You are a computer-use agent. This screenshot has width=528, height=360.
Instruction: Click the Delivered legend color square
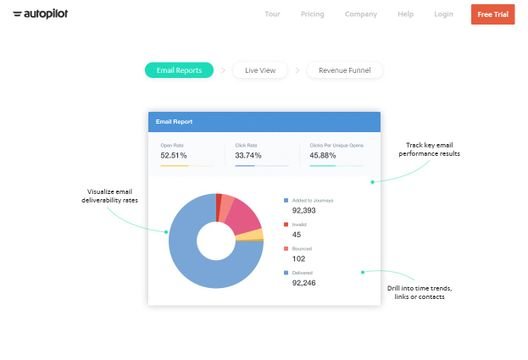(286, 273)
